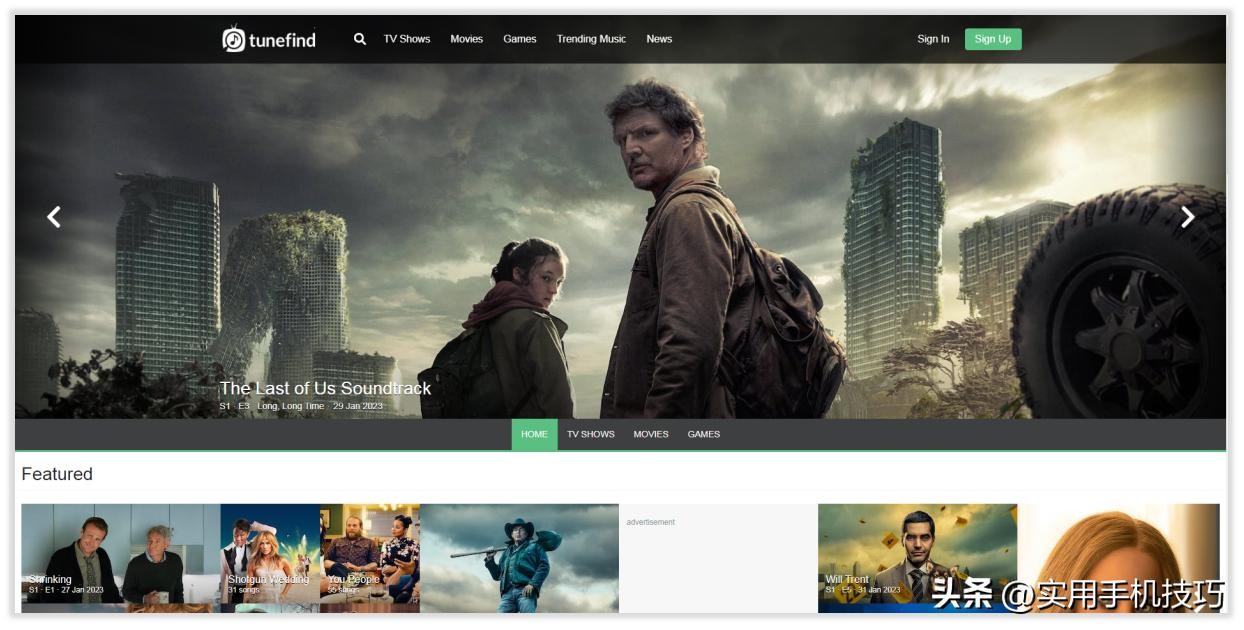Open search with the magnifier icon

(360, 39)
